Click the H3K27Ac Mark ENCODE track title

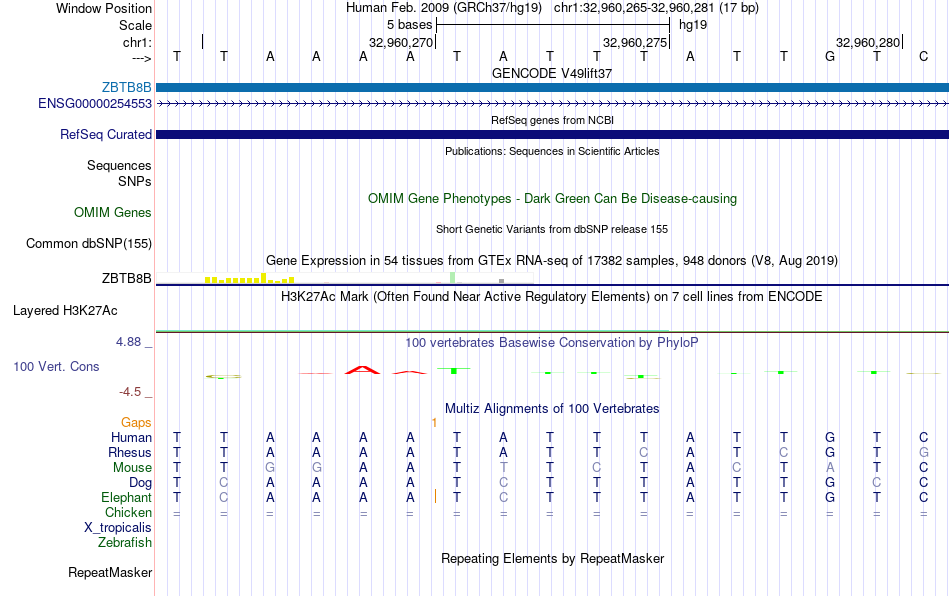[x=552, y=297]
